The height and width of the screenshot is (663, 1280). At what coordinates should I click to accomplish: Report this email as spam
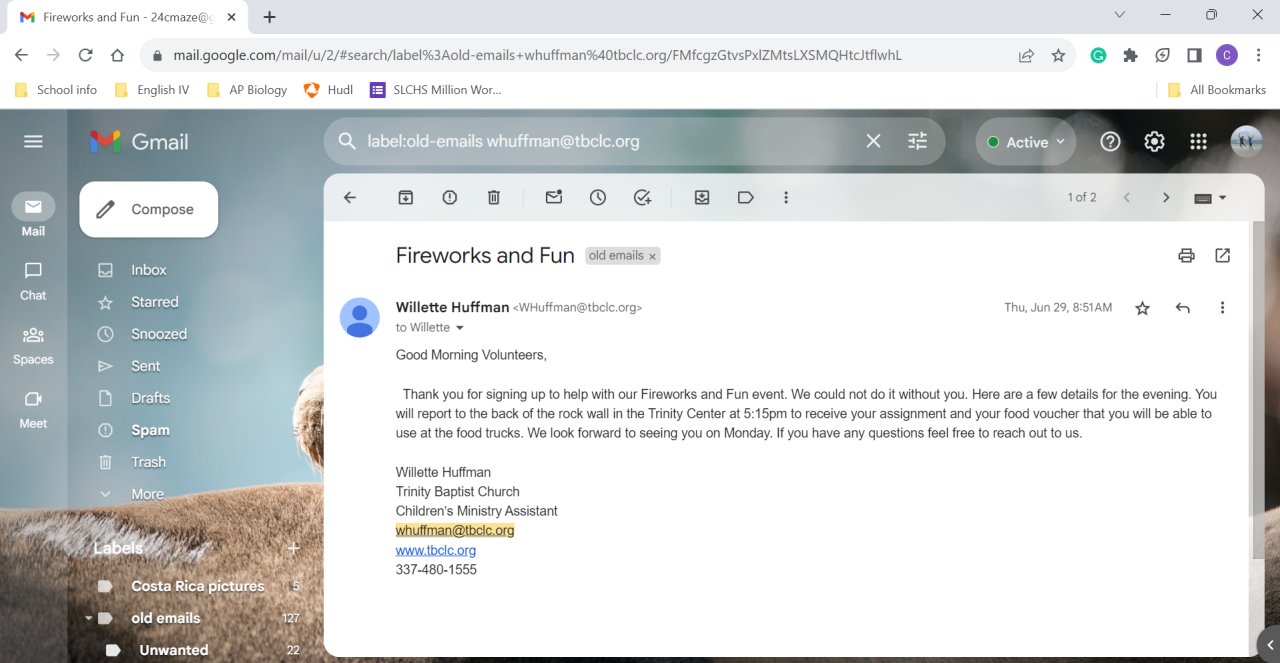pyautogui.click(x=450, y=198)
